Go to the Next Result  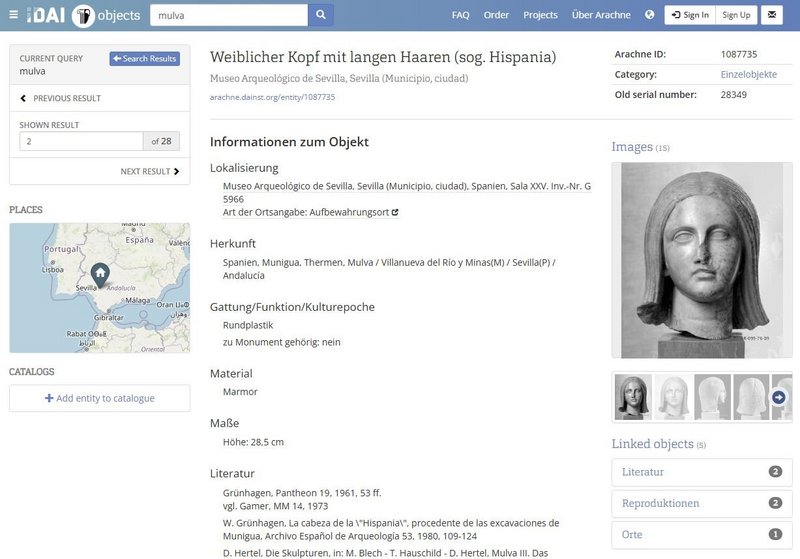150,171
